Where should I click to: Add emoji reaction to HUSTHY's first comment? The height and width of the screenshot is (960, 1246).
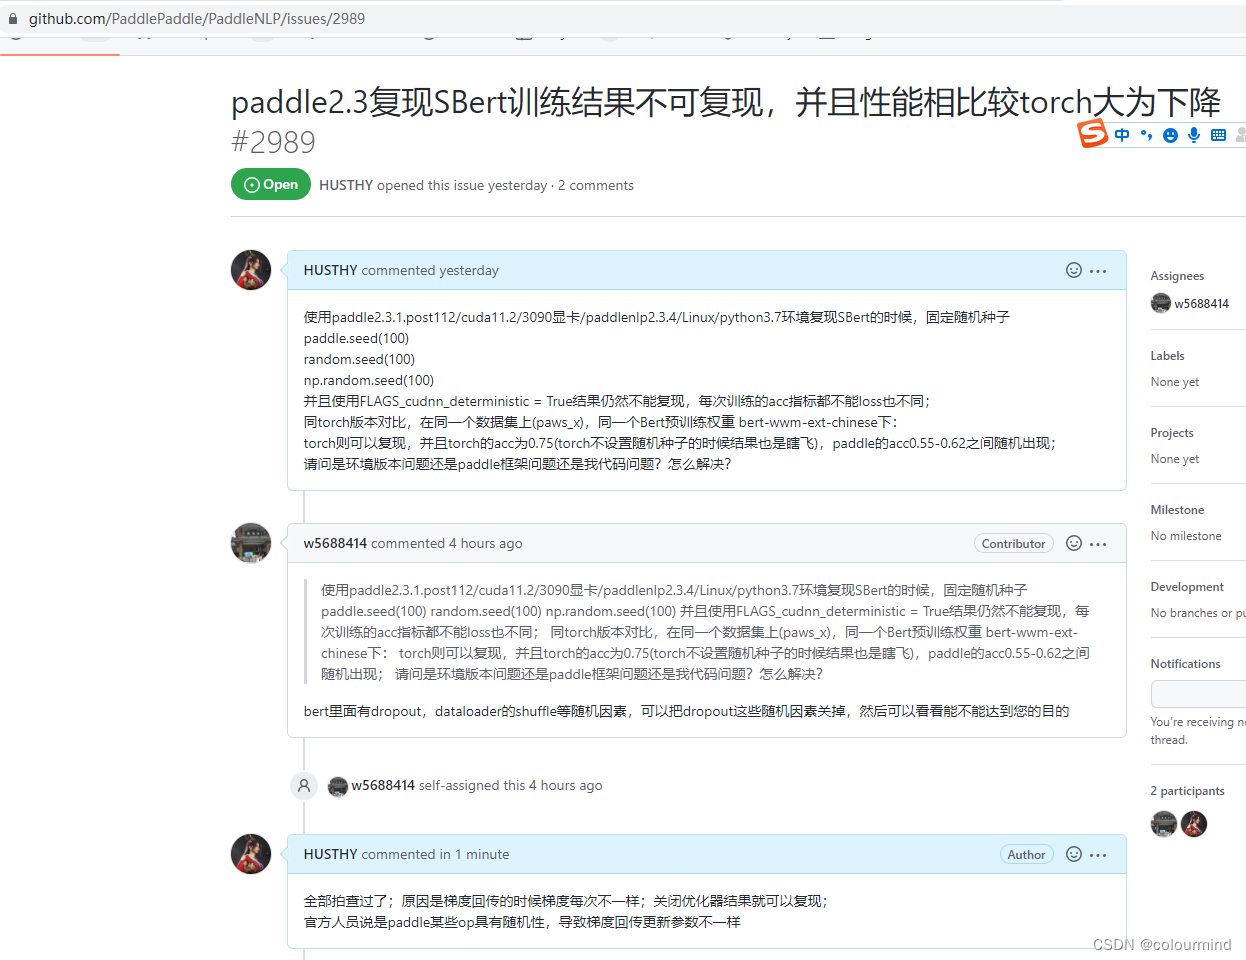pos(1074,270)
